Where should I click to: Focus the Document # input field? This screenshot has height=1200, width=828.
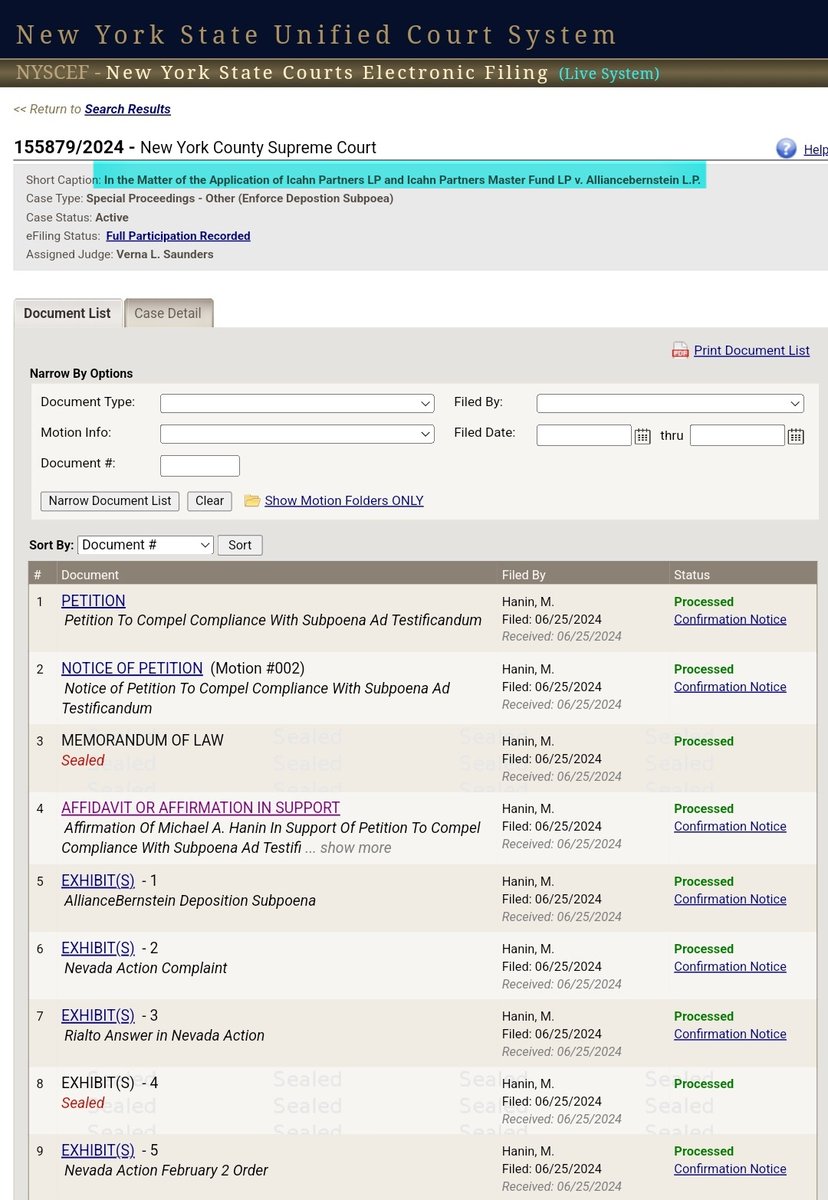pyautogui.click(x=200, y=465)
